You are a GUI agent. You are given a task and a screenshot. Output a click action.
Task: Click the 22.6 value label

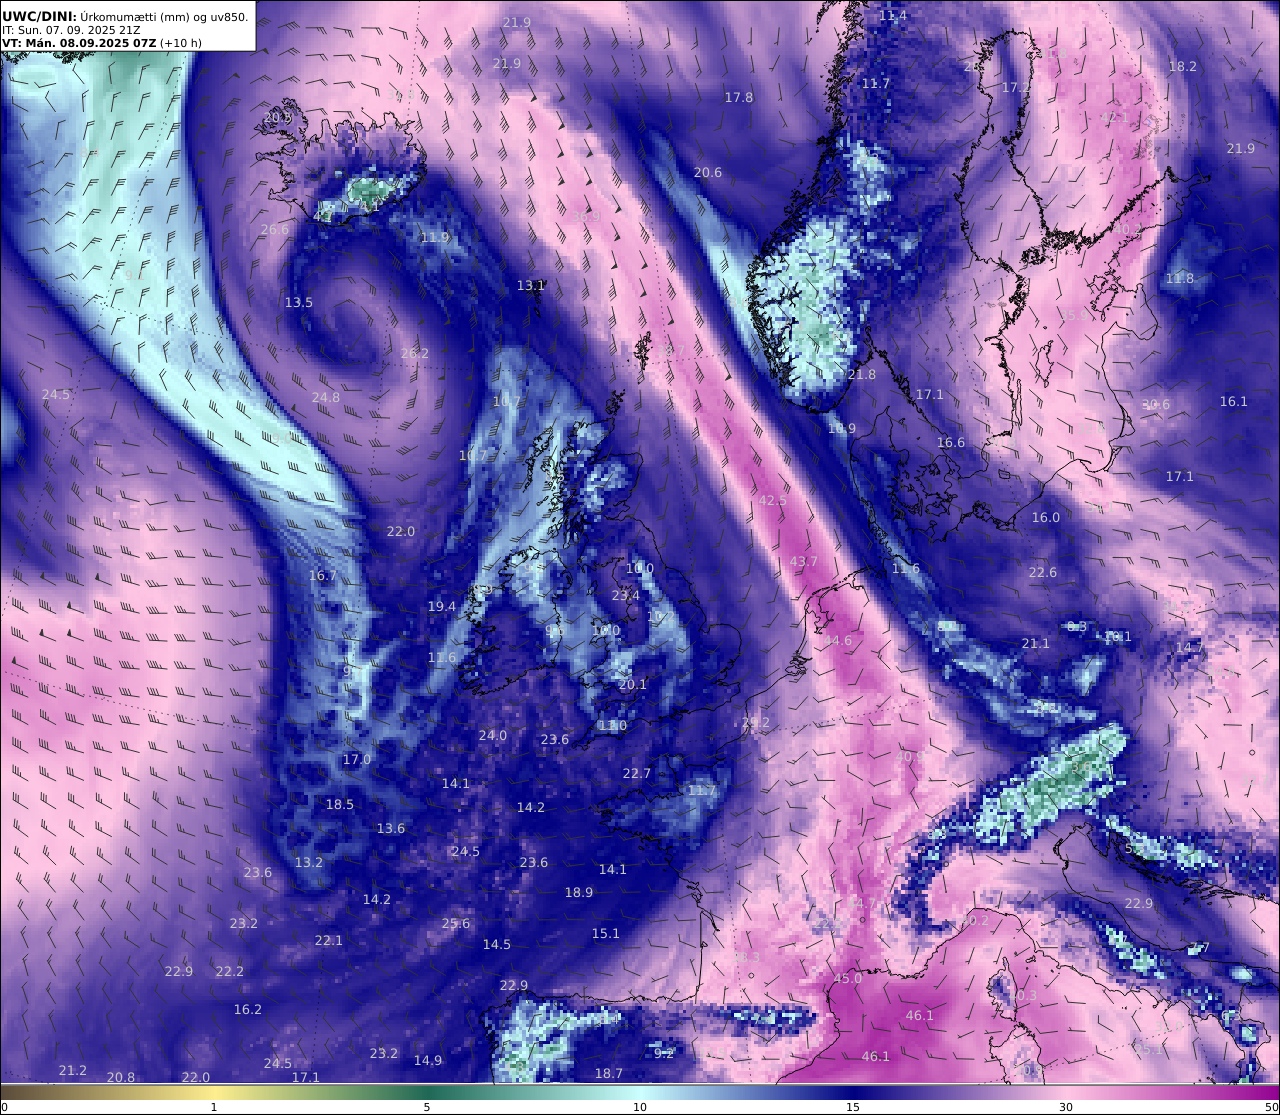coord(1043,572)
